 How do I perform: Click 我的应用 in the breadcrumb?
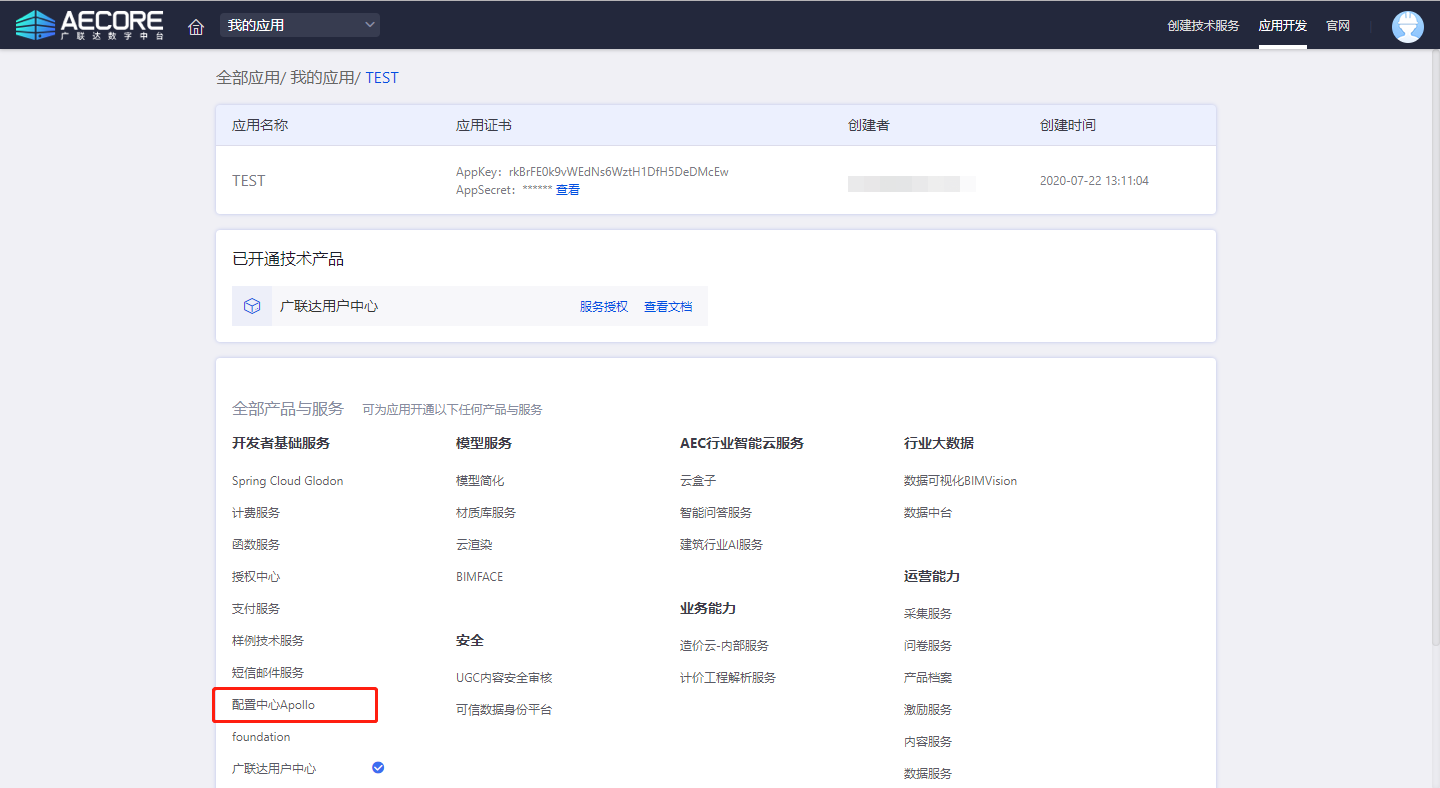pos(322,78)
